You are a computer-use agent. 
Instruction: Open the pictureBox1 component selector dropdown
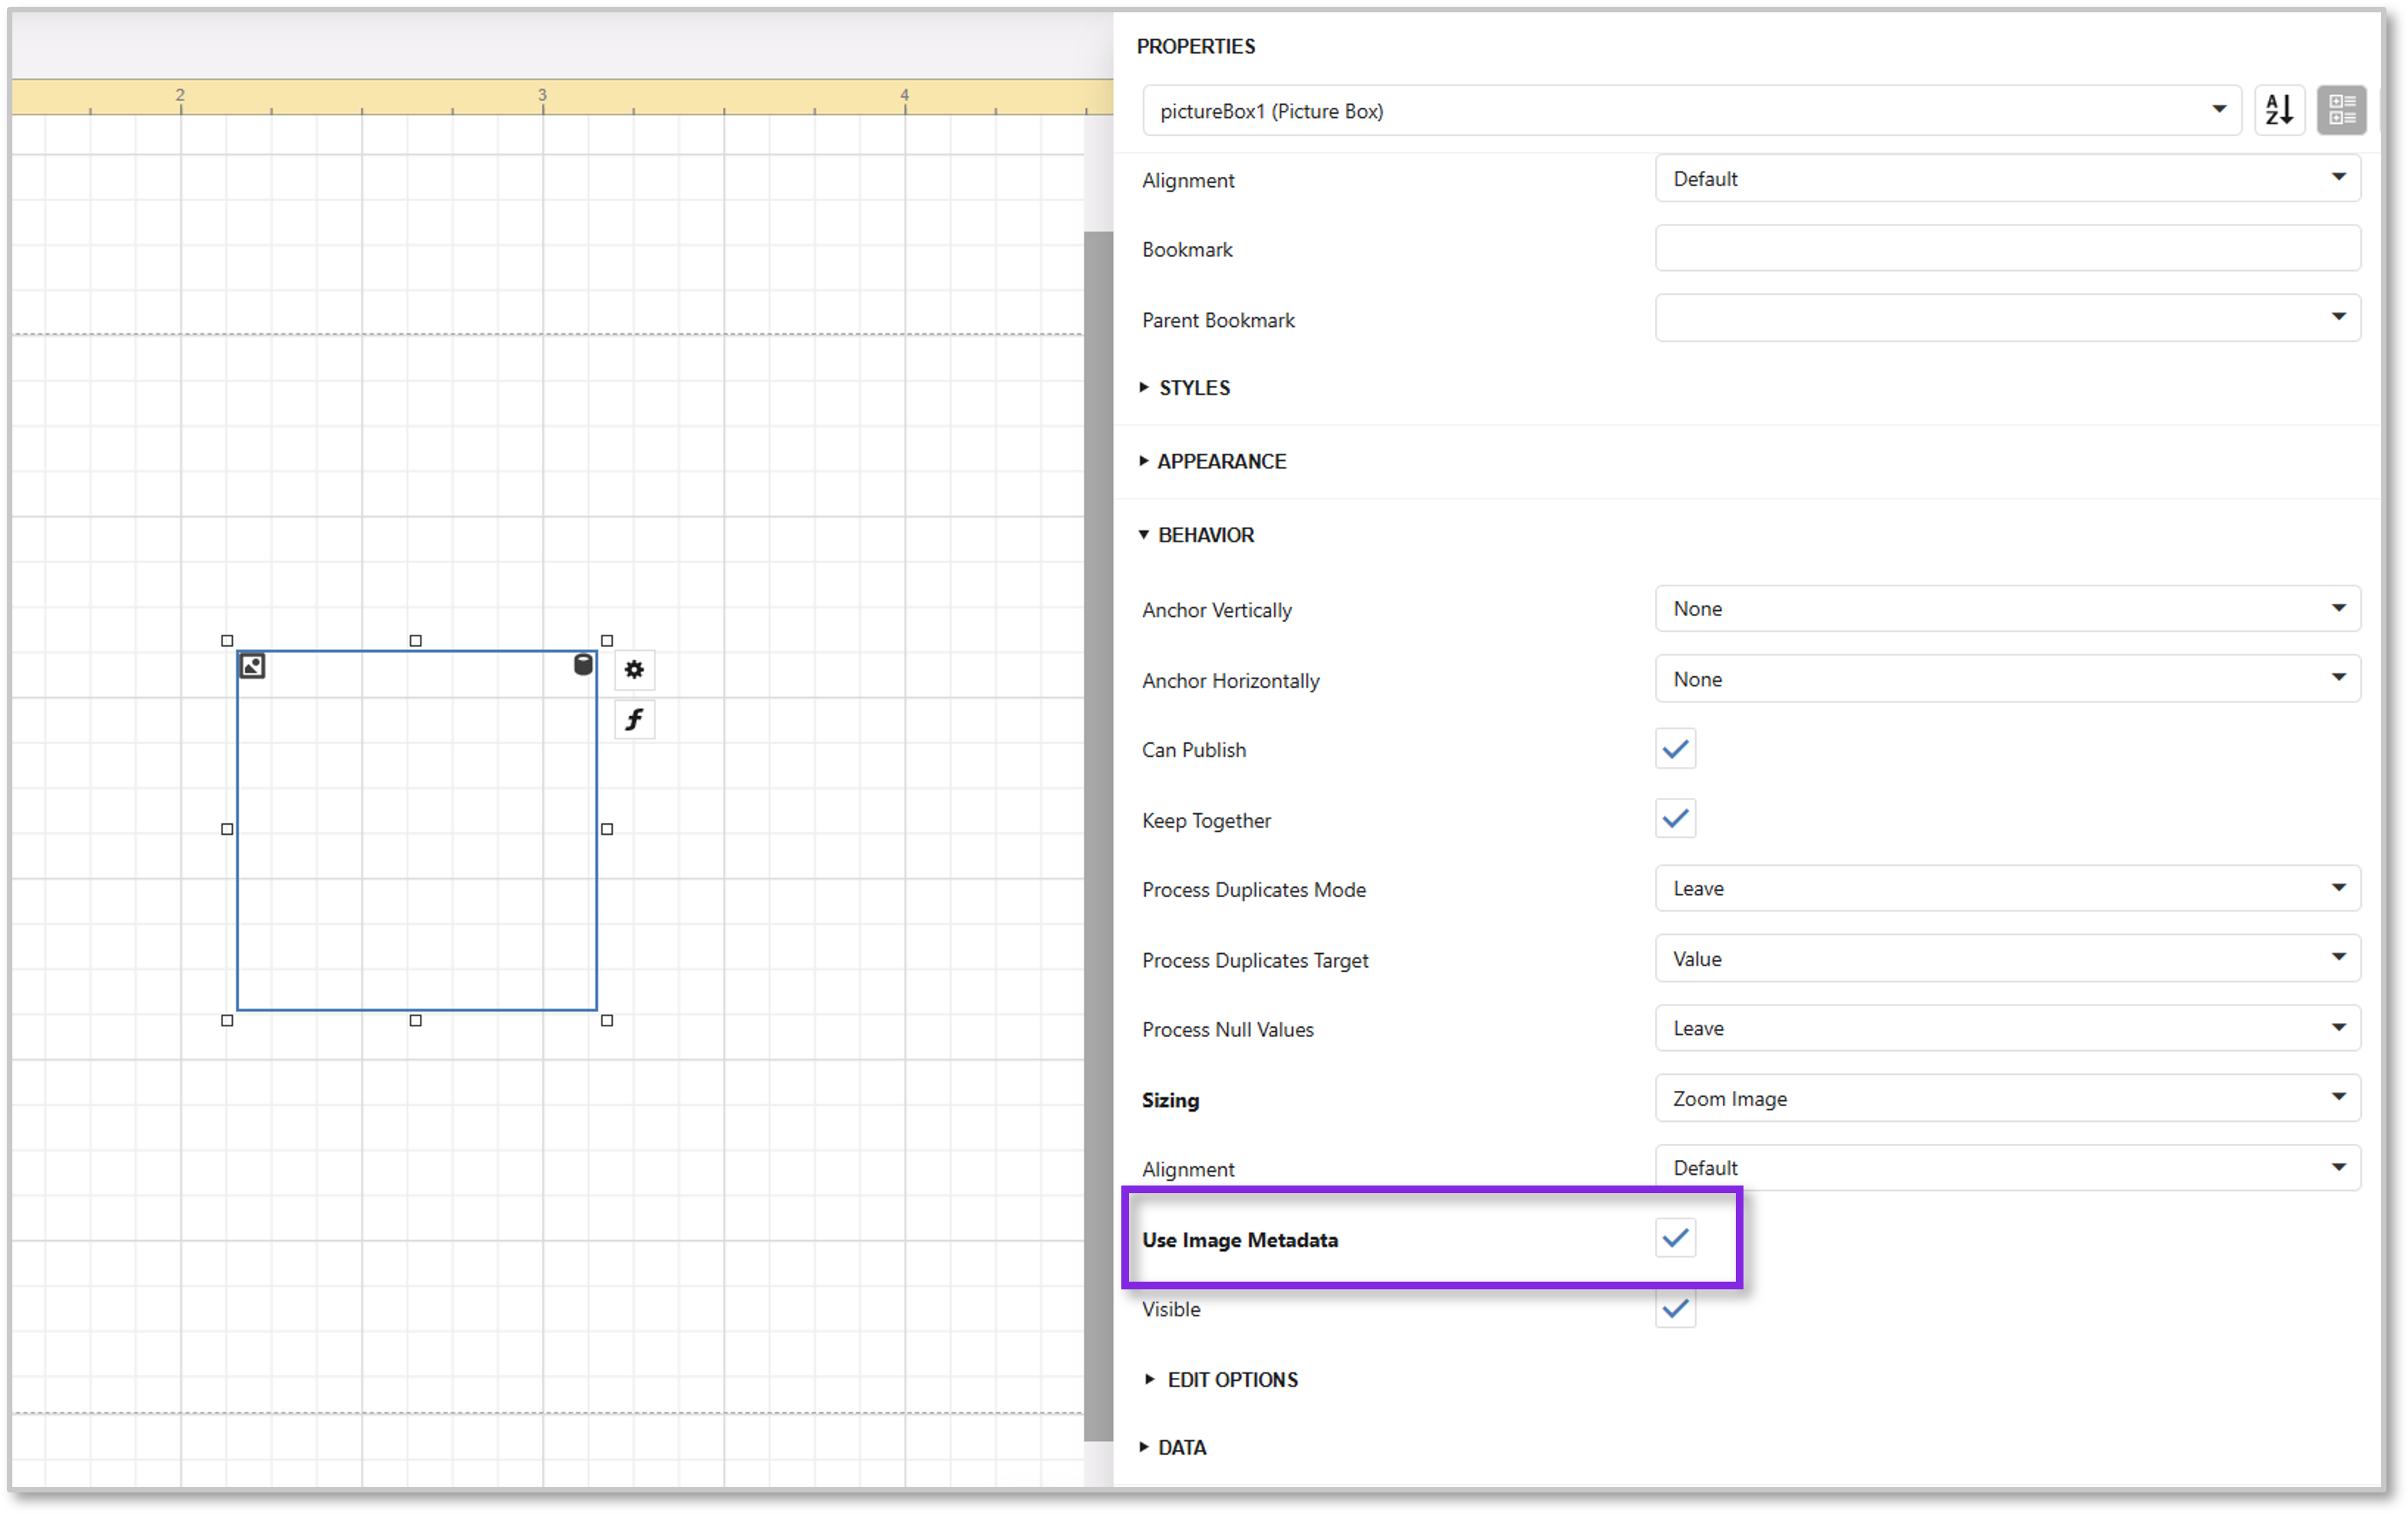1691,110
